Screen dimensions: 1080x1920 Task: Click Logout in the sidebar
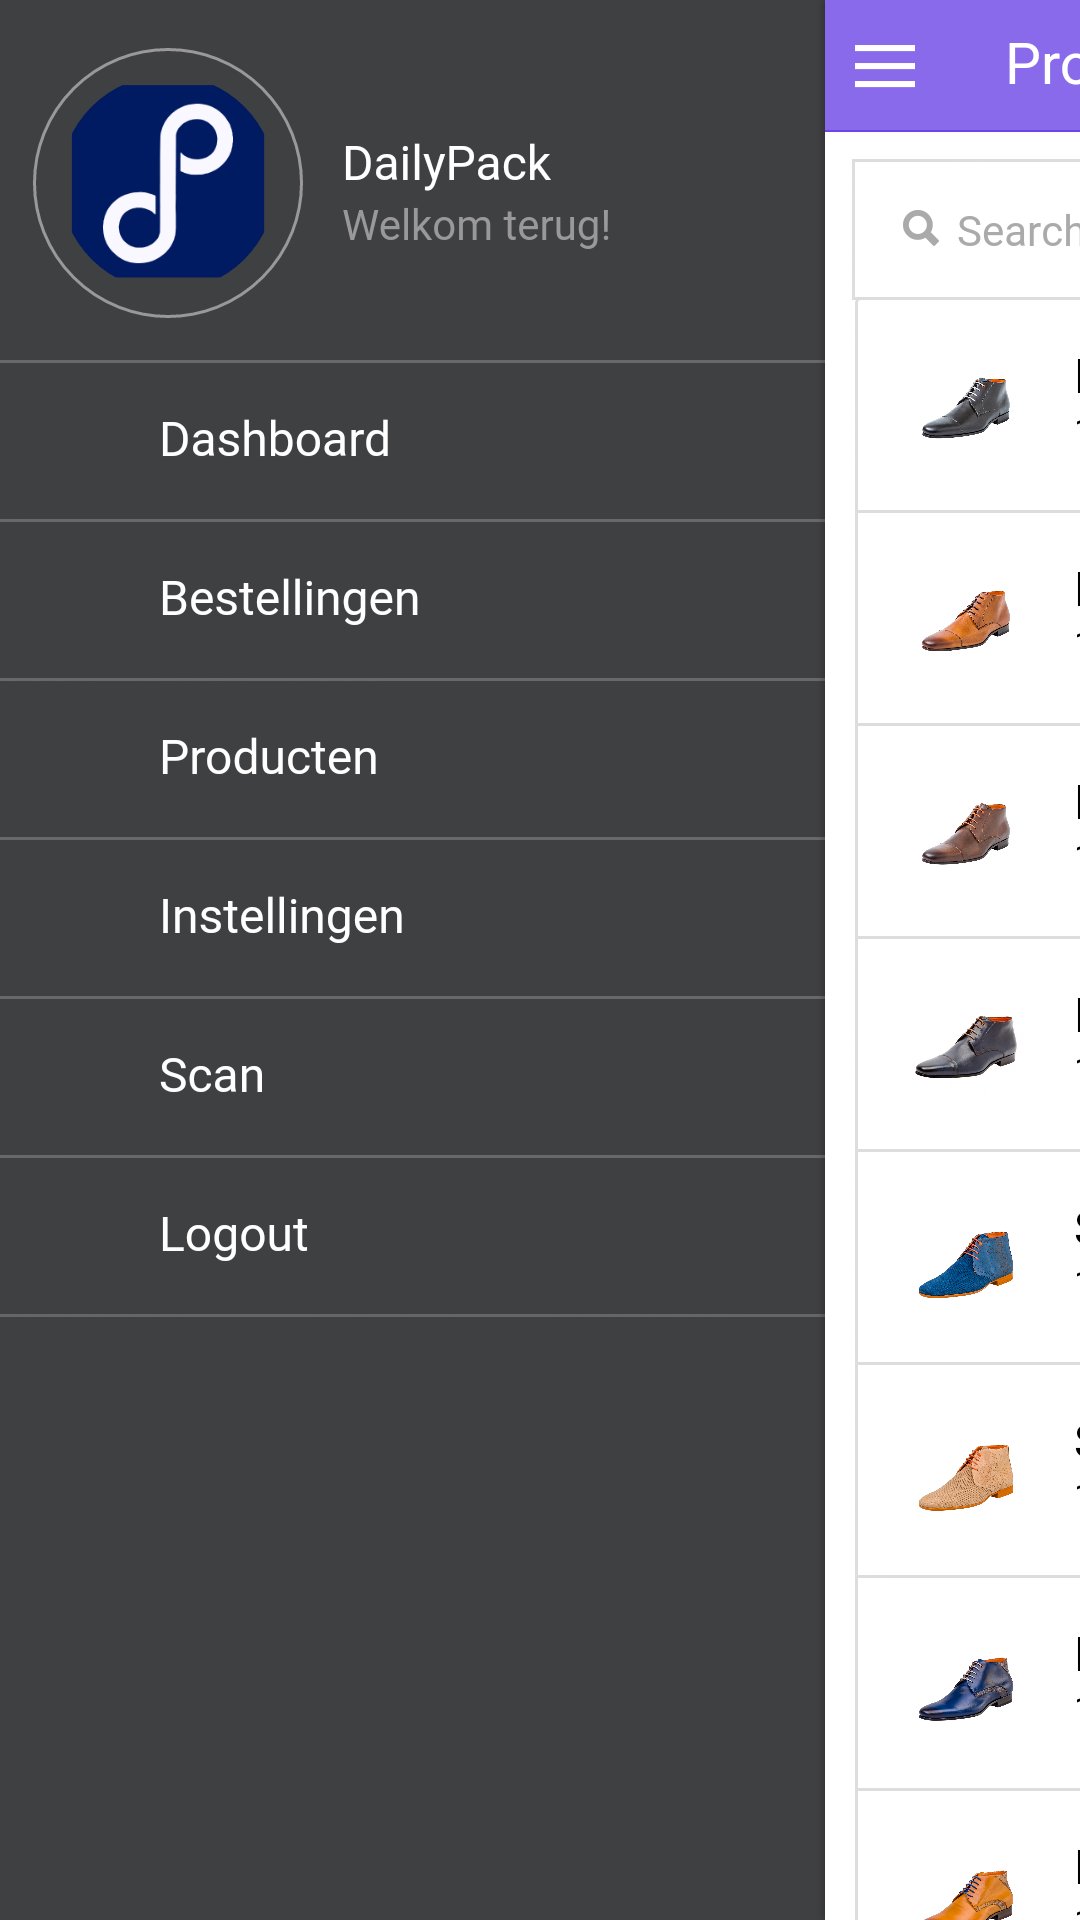point(233,1234)
